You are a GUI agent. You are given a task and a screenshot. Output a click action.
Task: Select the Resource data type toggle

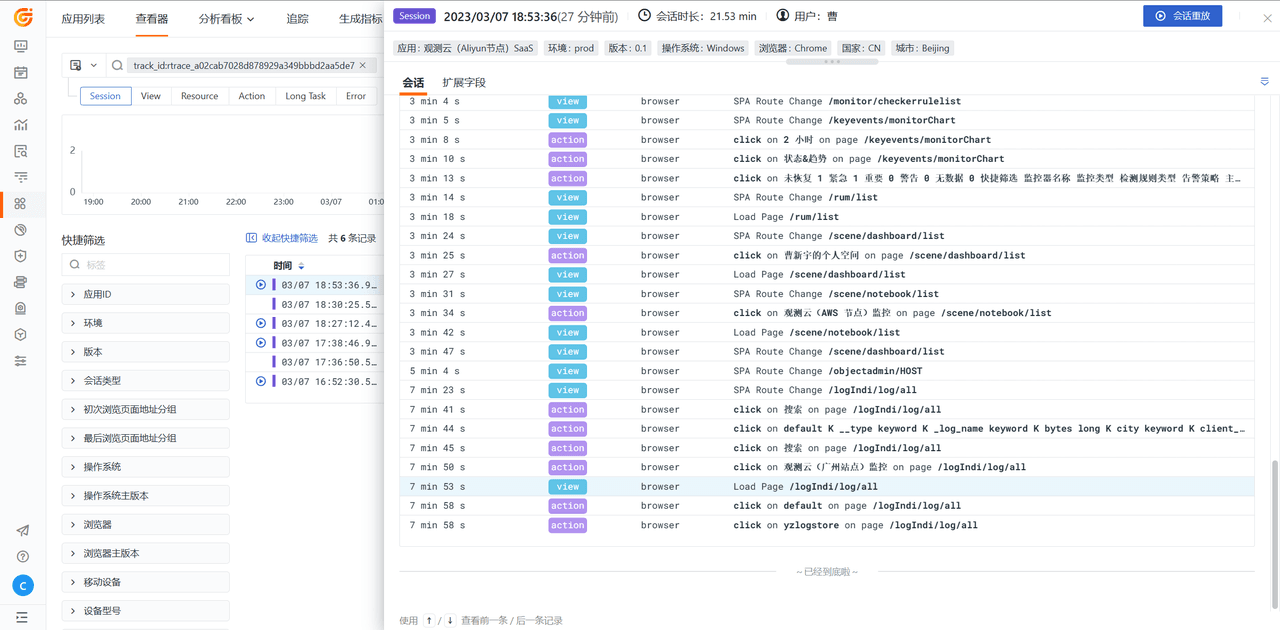pyautogui.click(x=199, y=96)
